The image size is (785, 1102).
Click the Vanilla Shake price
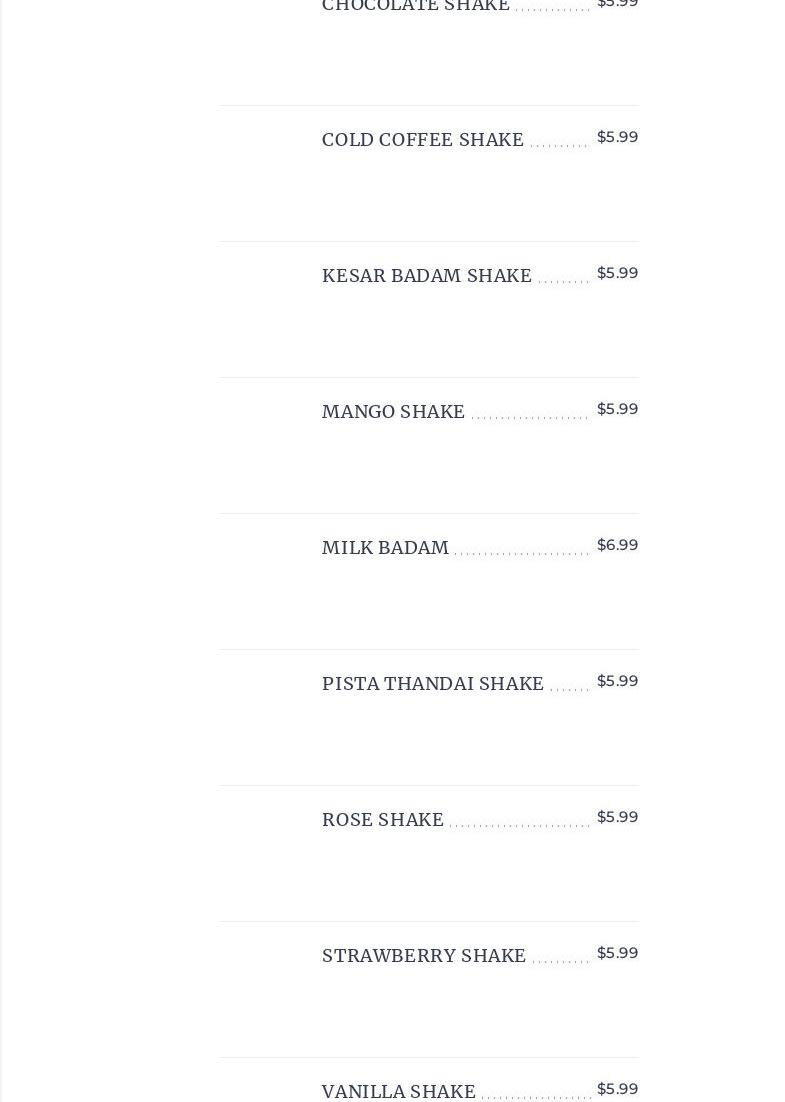point(617,1089)
